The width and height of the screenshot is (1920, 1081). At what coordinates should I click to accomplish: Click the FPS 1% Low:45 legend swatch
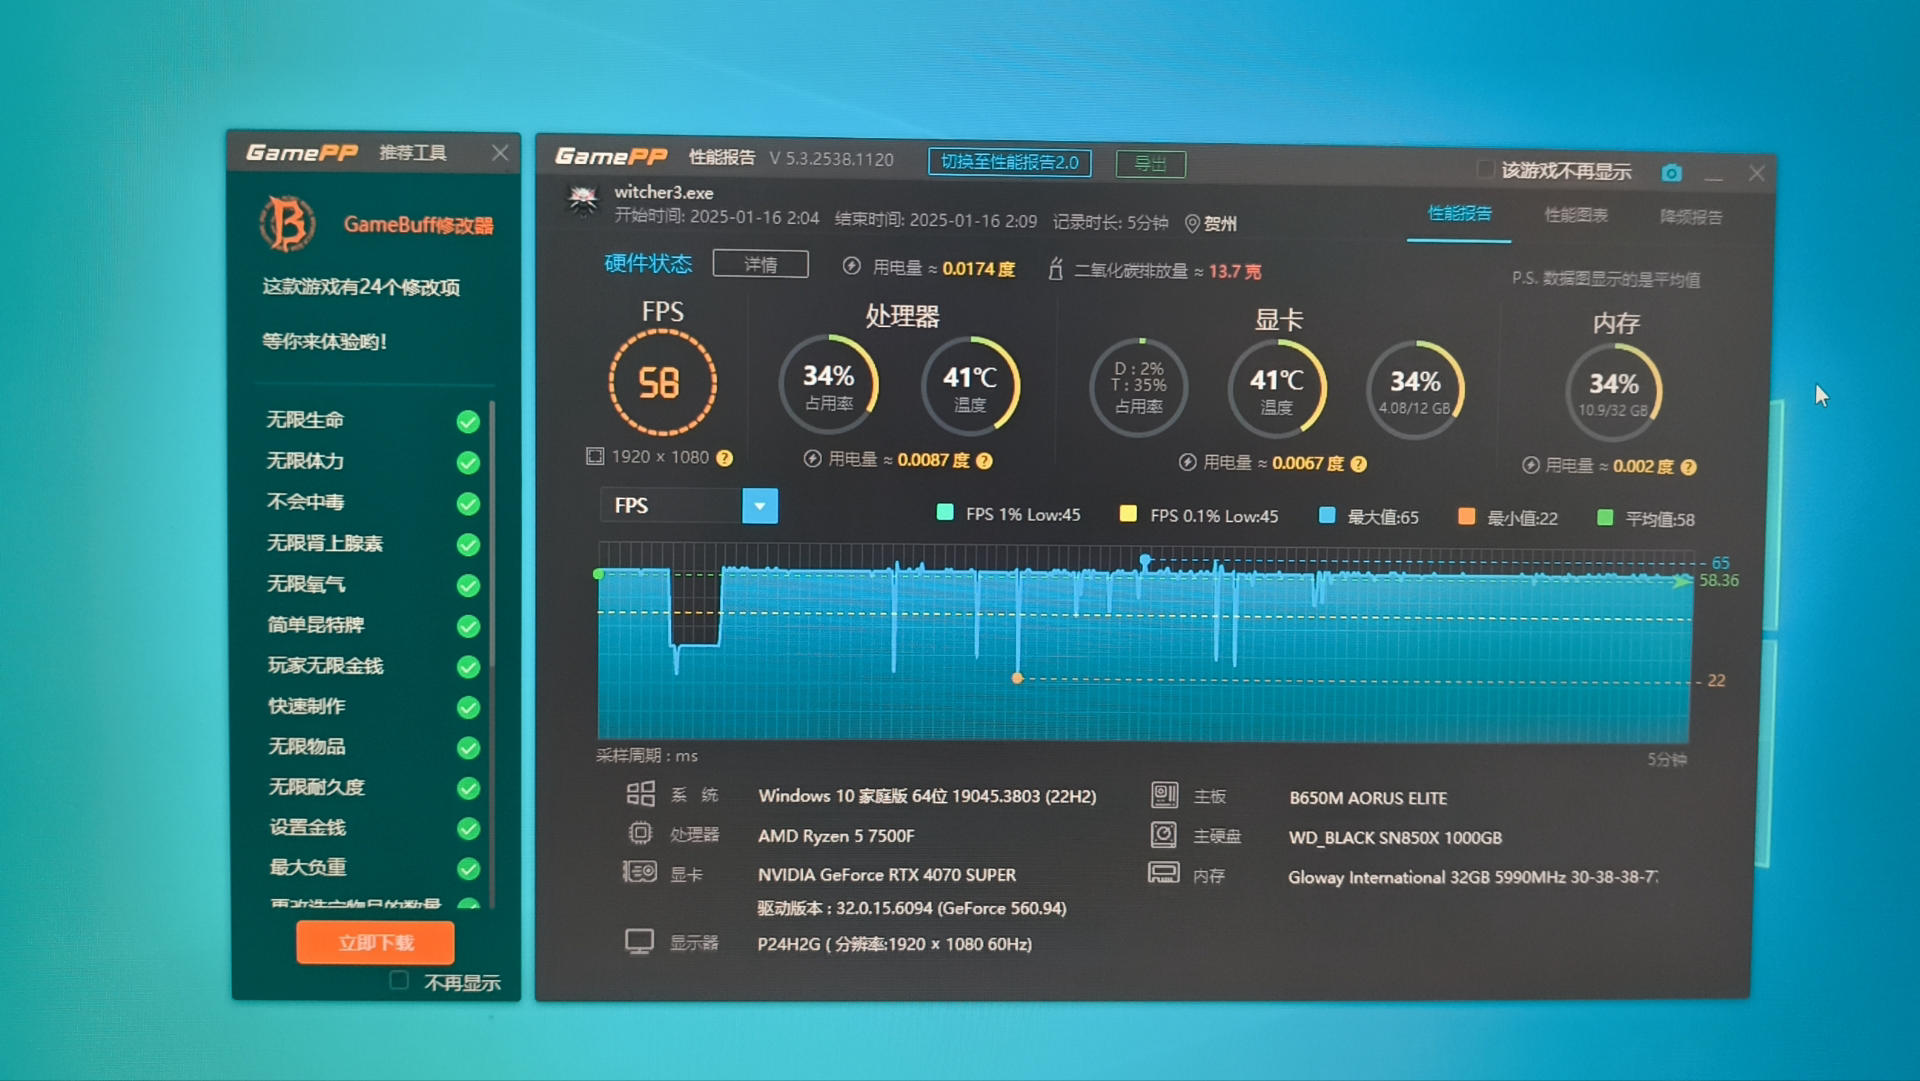pos(945,513)
